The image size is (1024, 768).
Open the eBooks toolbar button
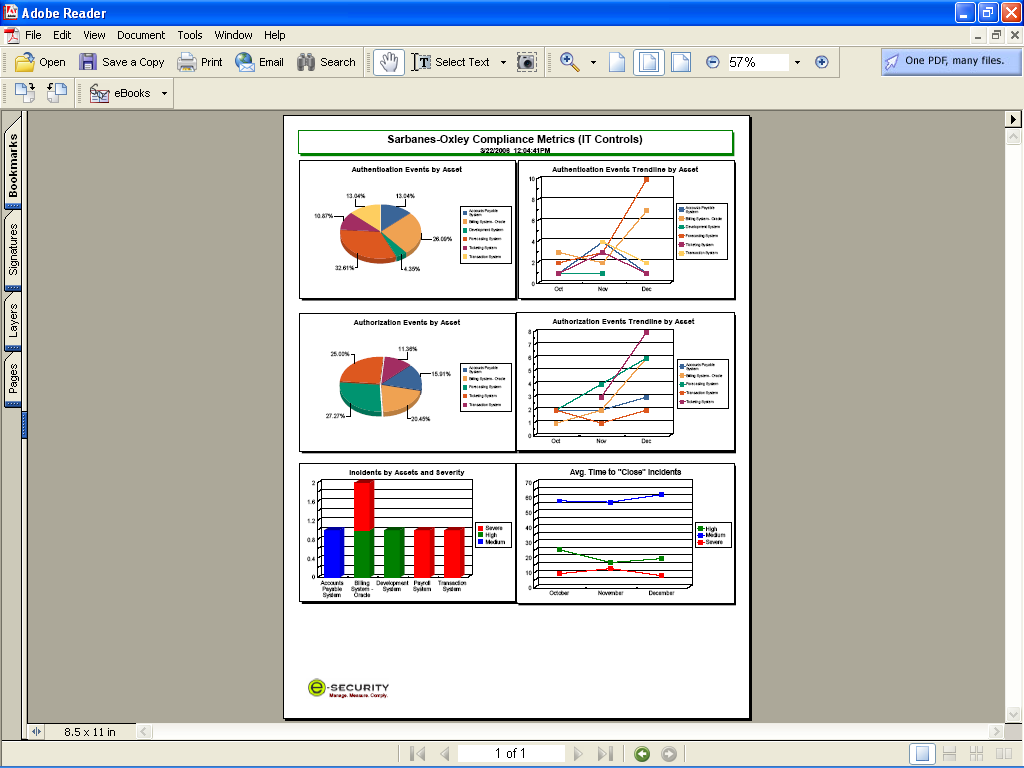120,93
